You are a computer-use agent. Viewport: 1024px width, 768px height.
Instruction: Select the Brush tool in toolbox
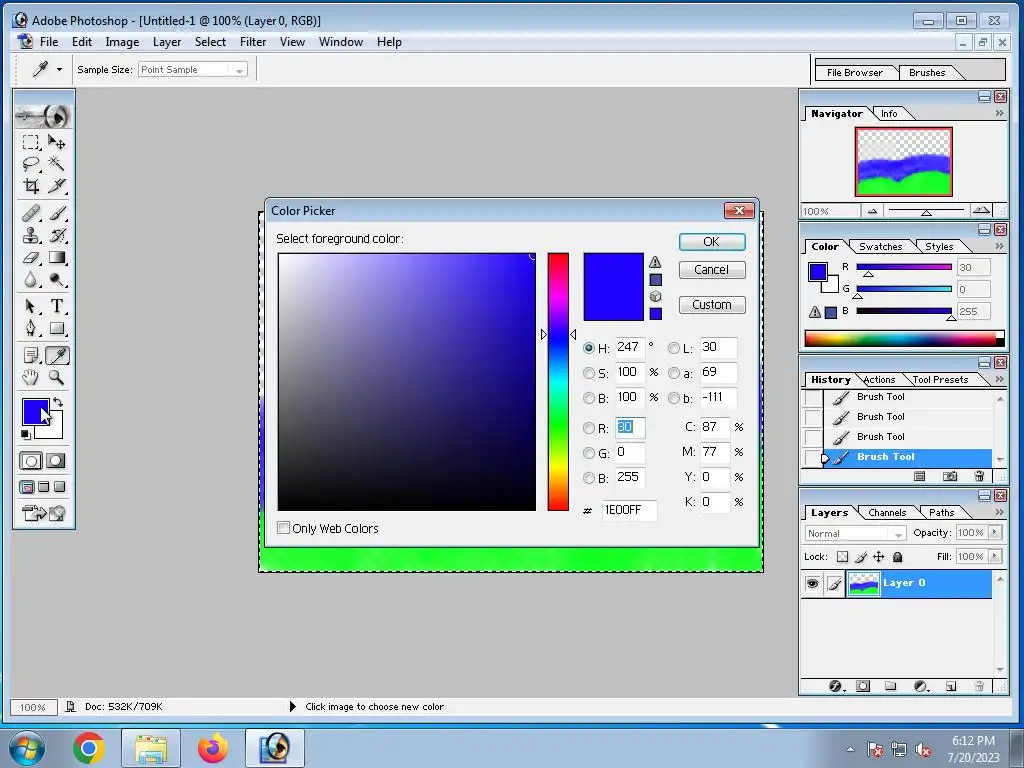[x=57, y=213]
